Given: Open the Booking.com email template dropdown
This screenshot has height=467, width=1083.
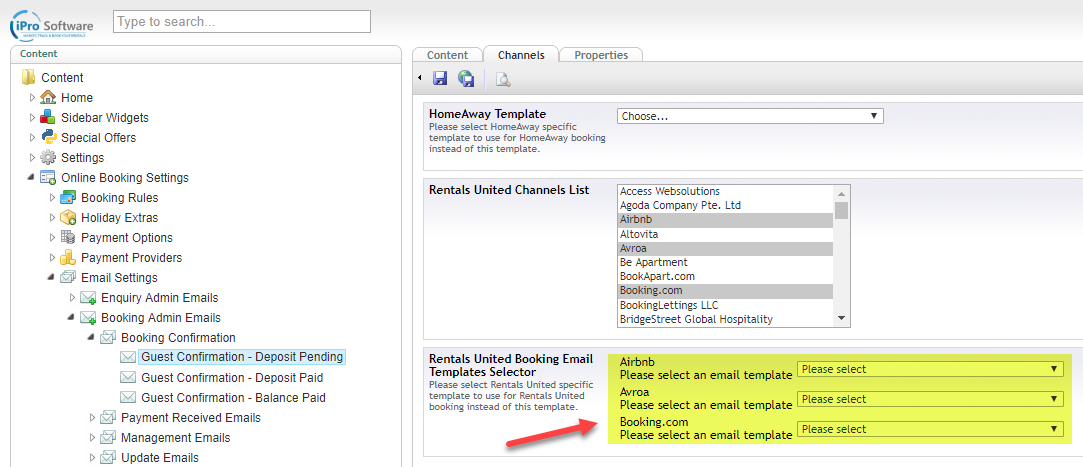Looking at the screenshot, I should point(930,429).
